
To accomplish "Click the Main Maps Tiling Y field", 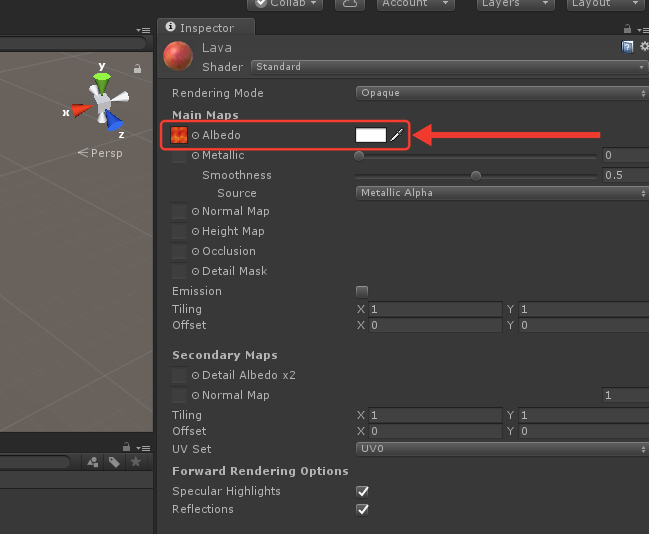I will (584, 309).
